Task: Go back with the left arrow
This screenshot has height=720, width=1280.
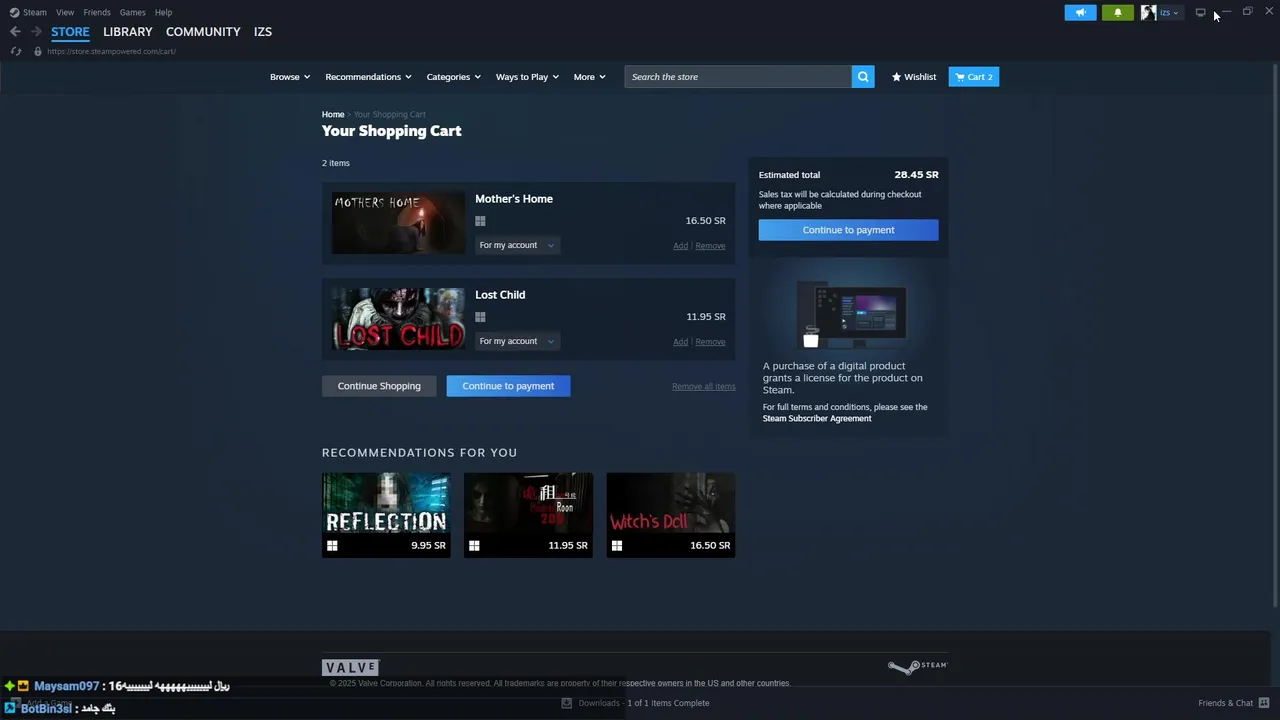Action: pyautogui.click(x=15, y=32)
